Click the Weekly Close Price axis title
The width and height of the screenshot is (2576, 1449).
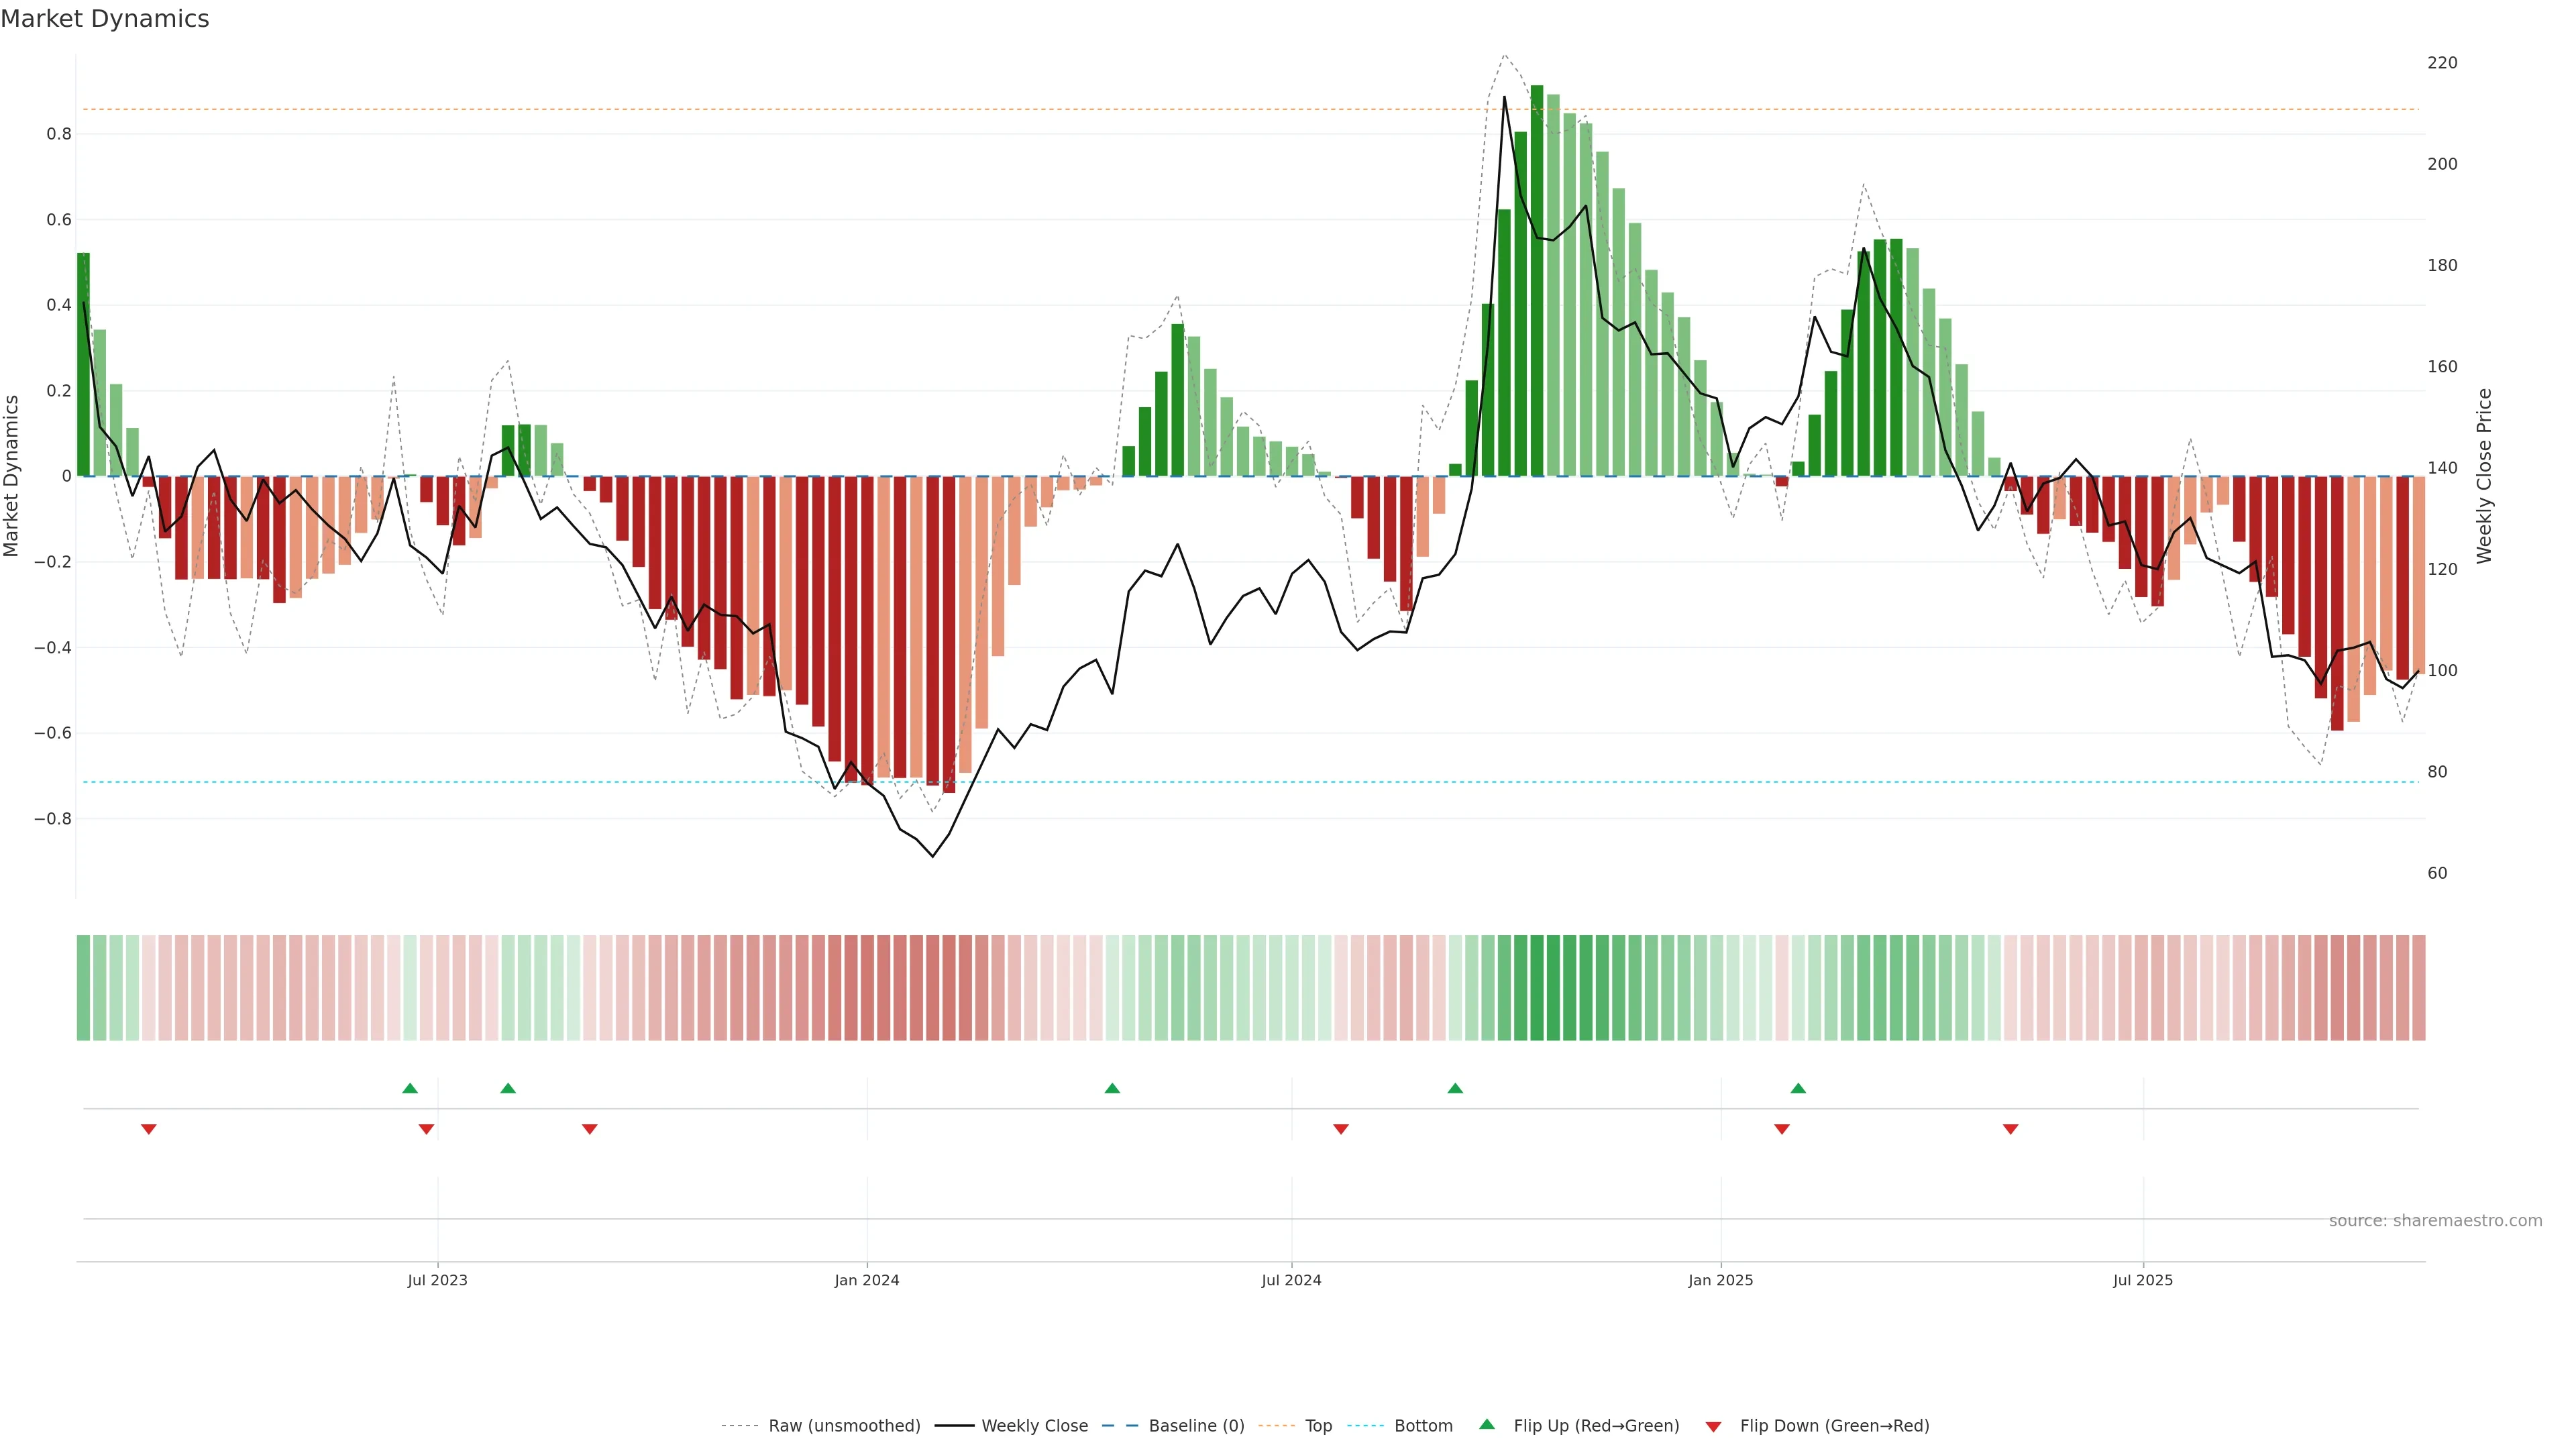coord(2484,476)
